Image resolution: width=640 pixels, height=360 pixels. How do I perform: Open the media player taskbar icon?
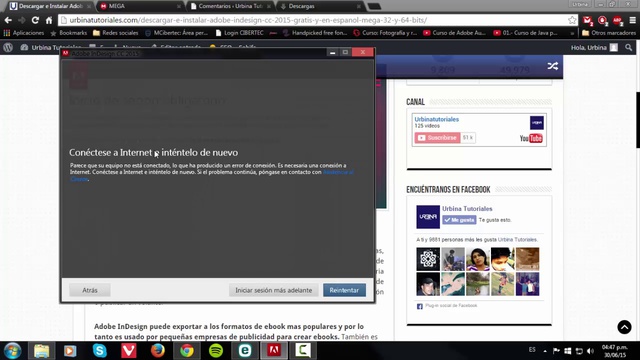point(70,351)
